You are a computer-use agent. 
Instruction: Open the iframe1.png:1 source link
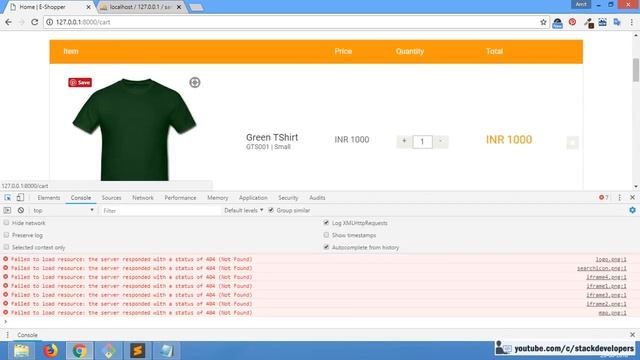tap(606, 286)
